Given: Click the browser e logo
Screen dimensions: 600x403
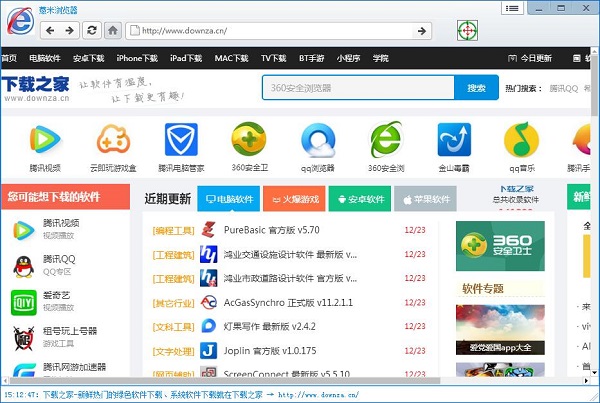Looking at the screenshot, I should pyautogui.click(x=20, y=21).
